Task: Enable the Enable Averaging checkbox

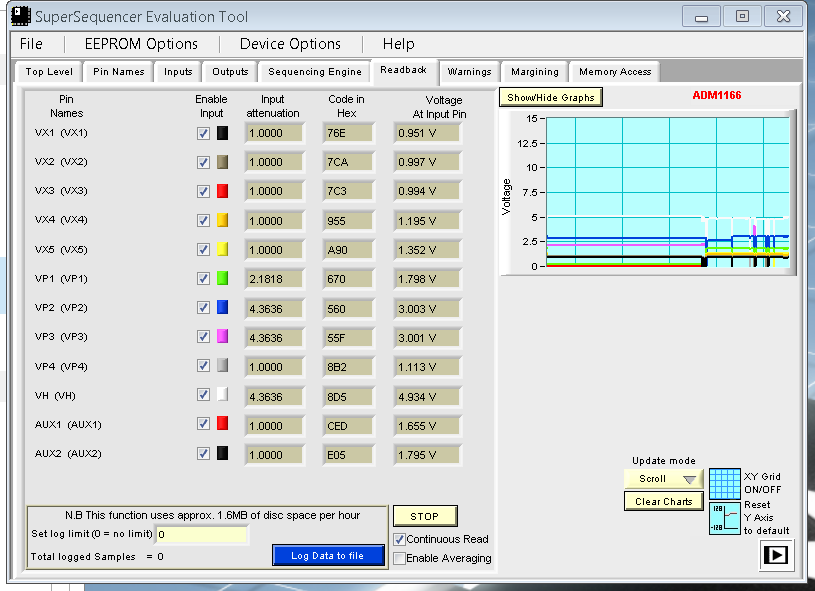Action: (x=399, y=558)
